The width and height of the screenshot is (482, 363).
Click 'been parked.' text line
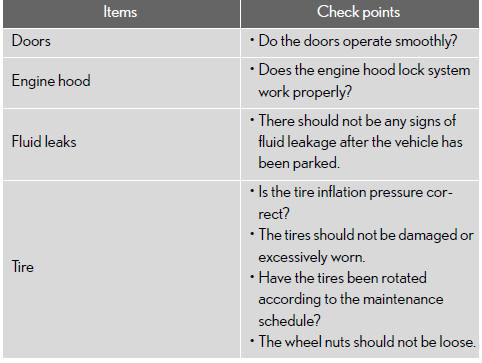[x=299, y=163]
